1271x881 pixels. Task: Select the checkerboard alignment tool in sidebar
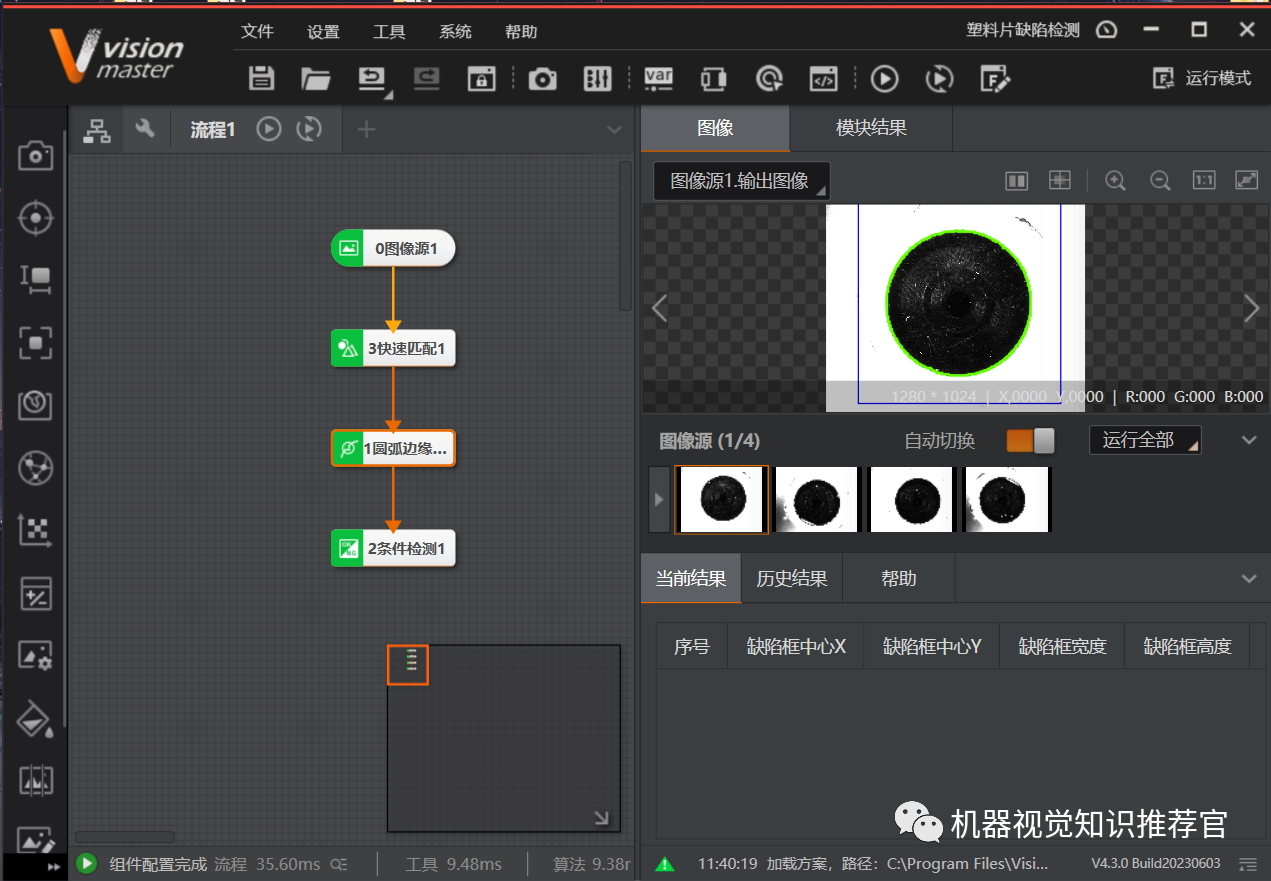pos(36,530)
